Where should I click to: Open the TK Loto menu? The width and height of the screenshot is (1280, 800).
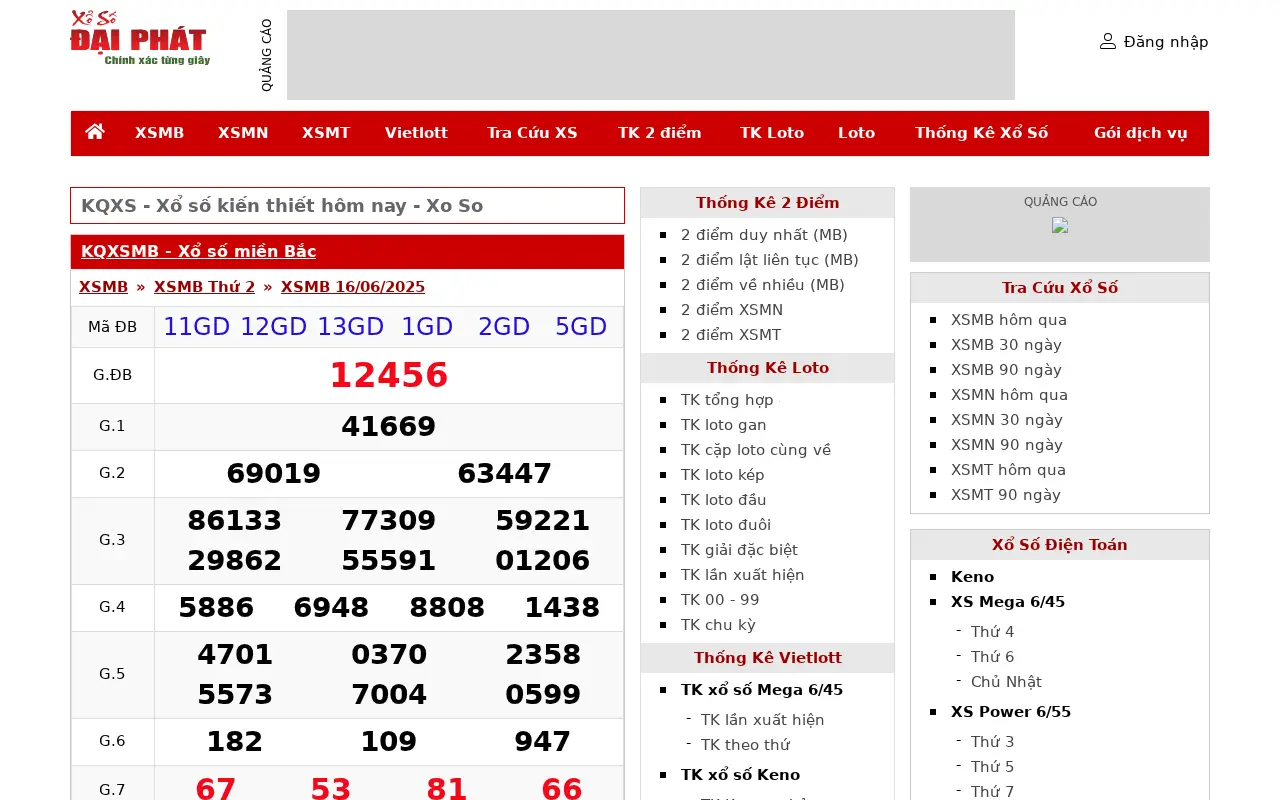tap(772, 133)
